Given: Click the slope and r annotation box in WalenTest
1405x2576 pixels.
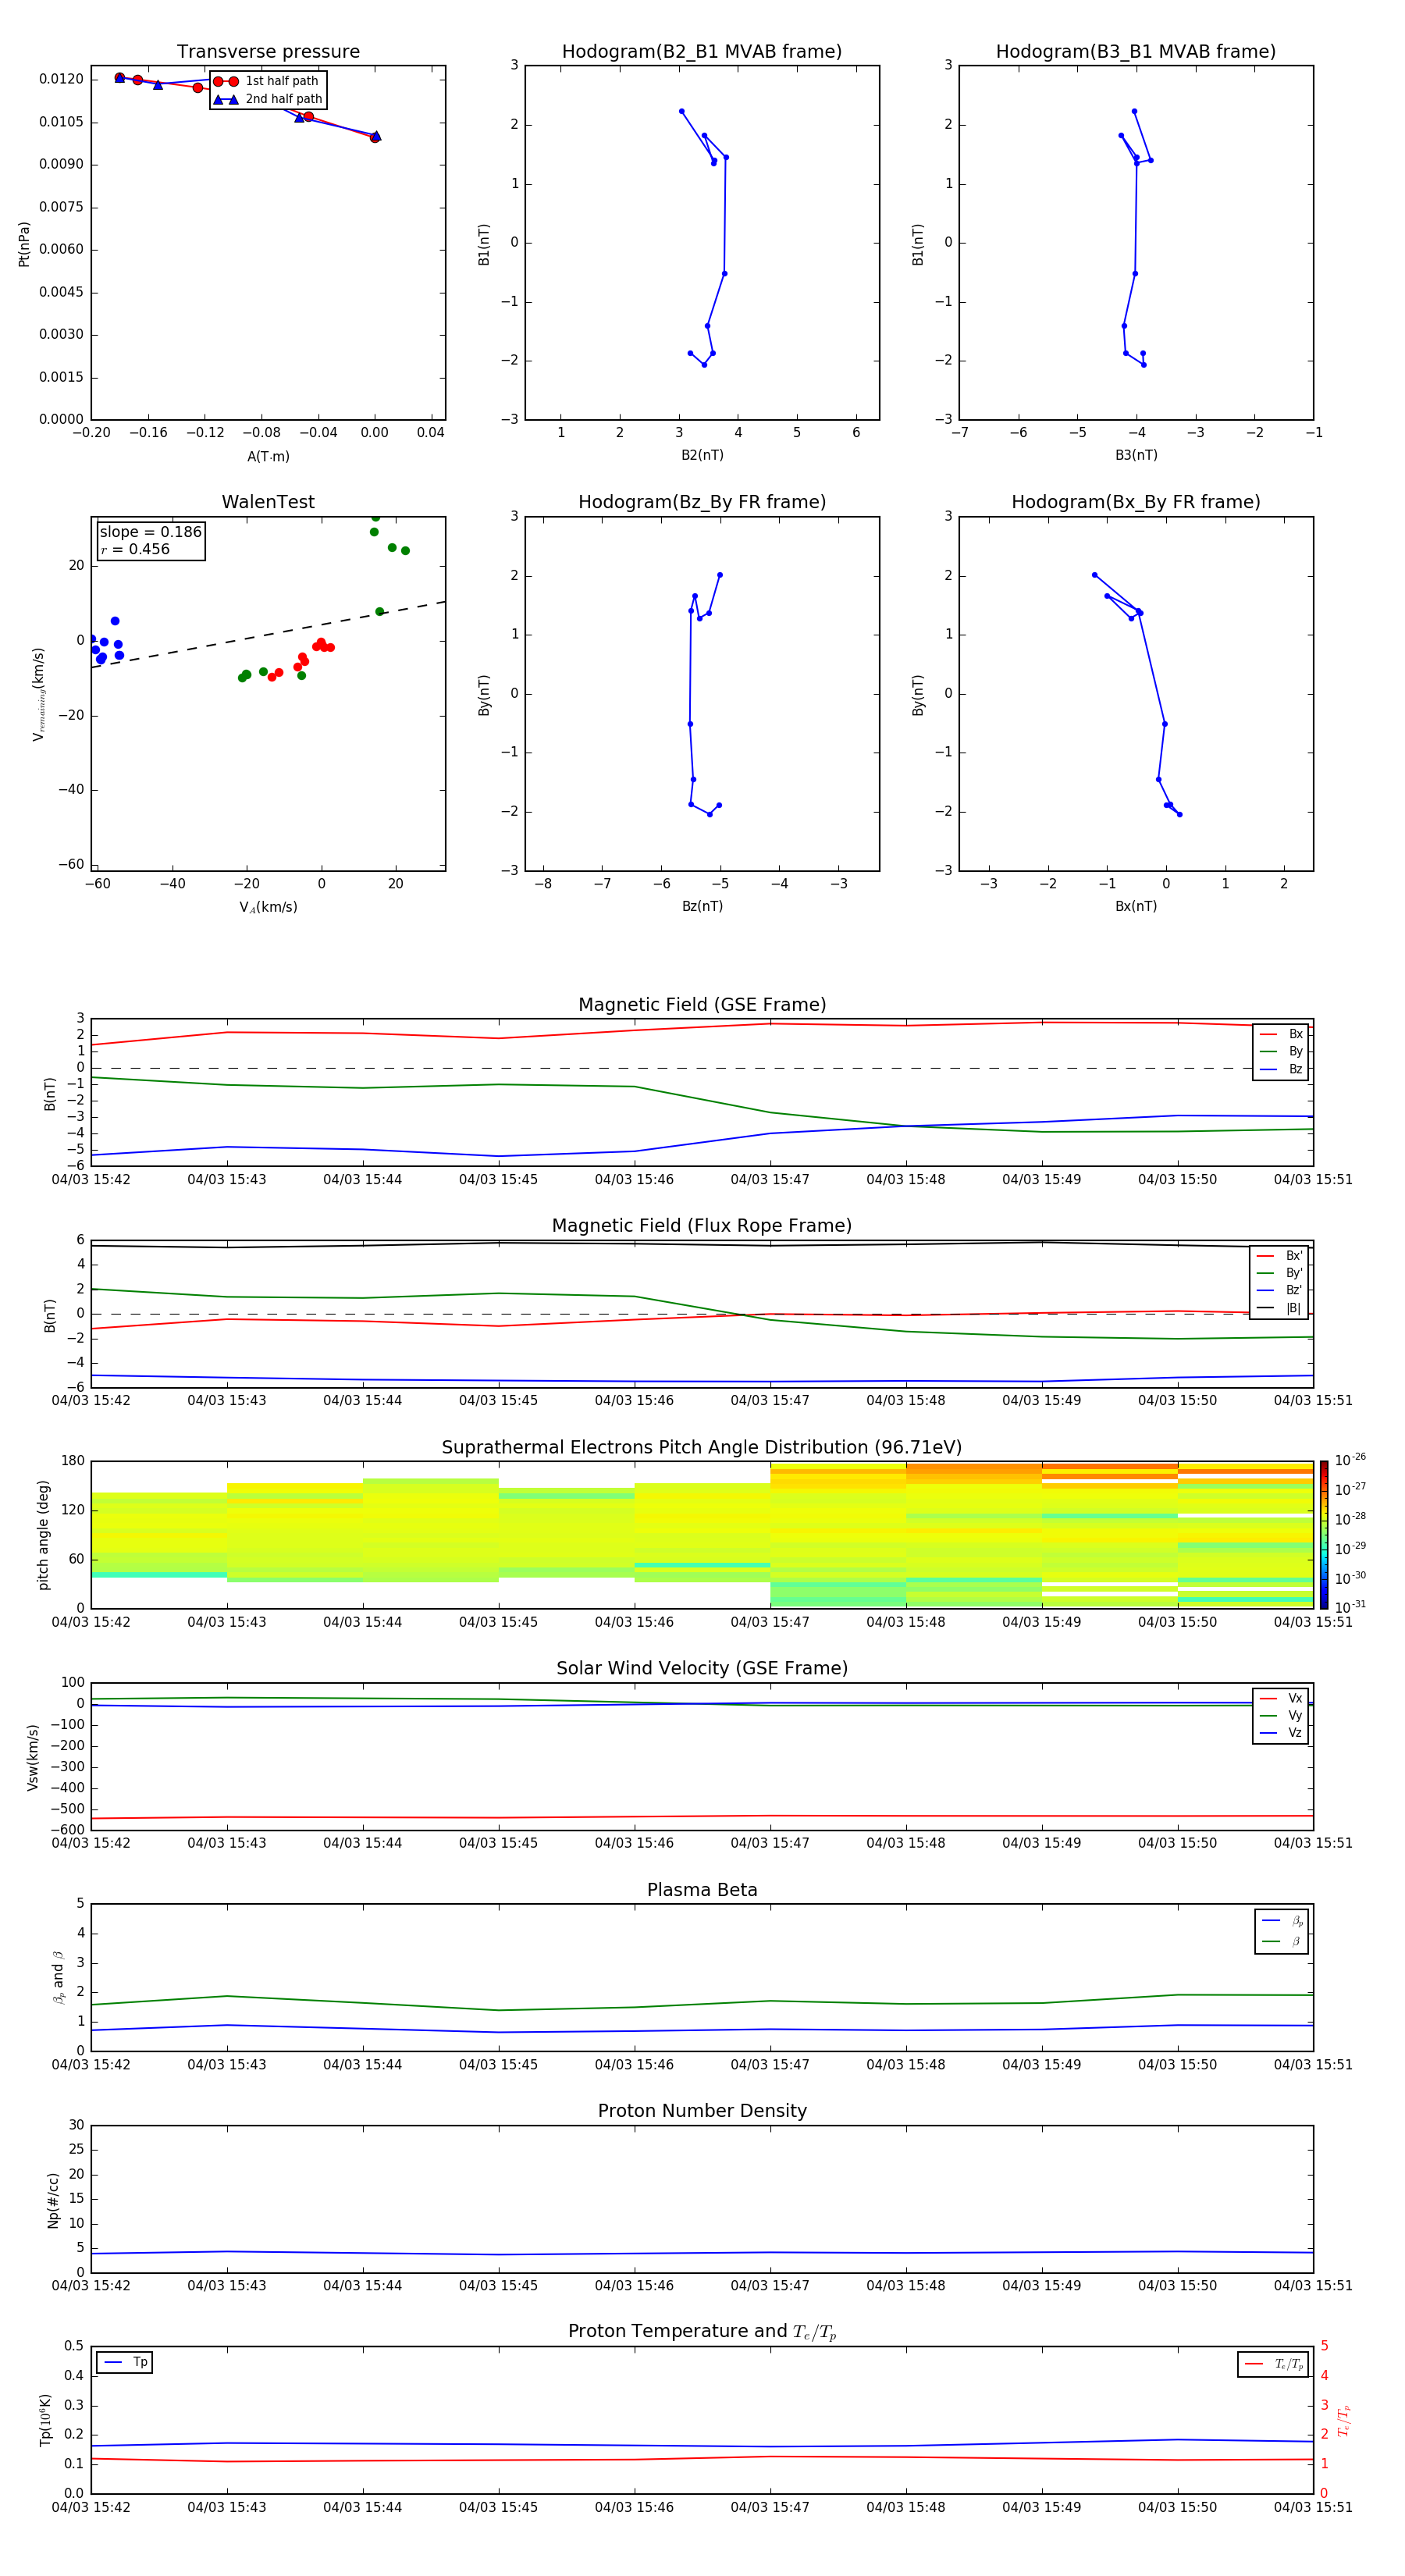Looking at the screenshot, I should pos(150,540).
